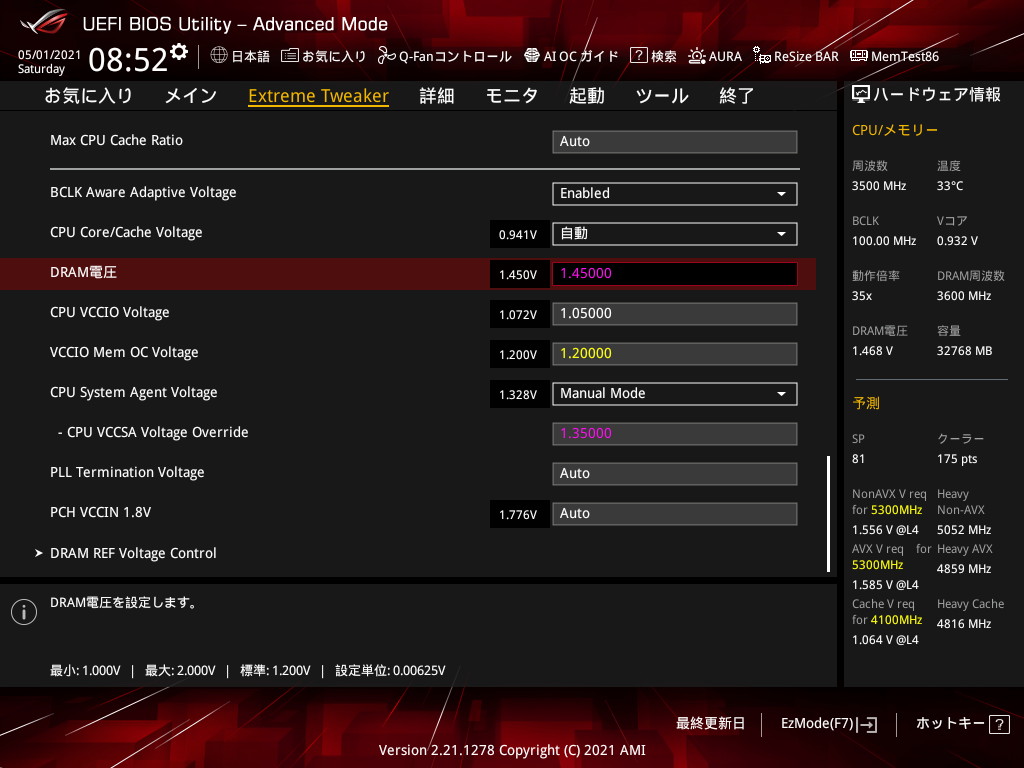Select PLL Termination Voltage label

pyautogui.click(x=127, y=472)
